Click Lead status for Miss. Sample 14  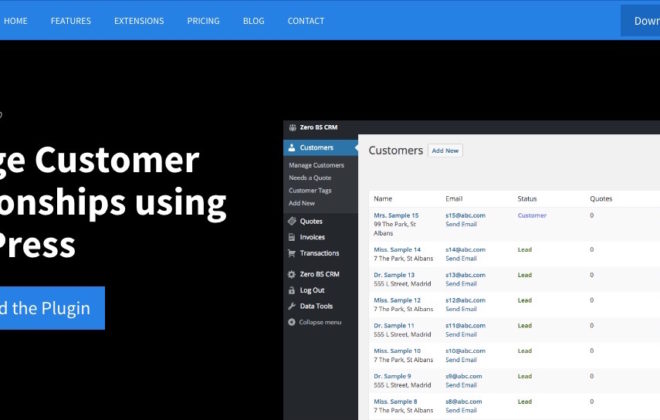point(524,250)
